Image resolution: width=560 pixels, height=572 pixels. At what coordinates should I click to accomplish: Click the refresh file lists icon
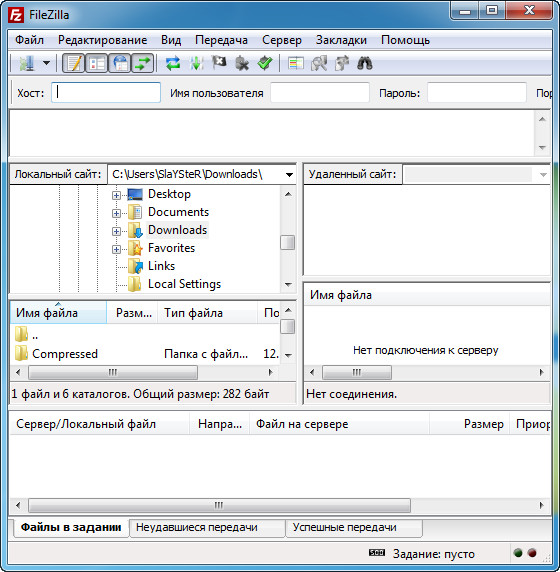173,63
